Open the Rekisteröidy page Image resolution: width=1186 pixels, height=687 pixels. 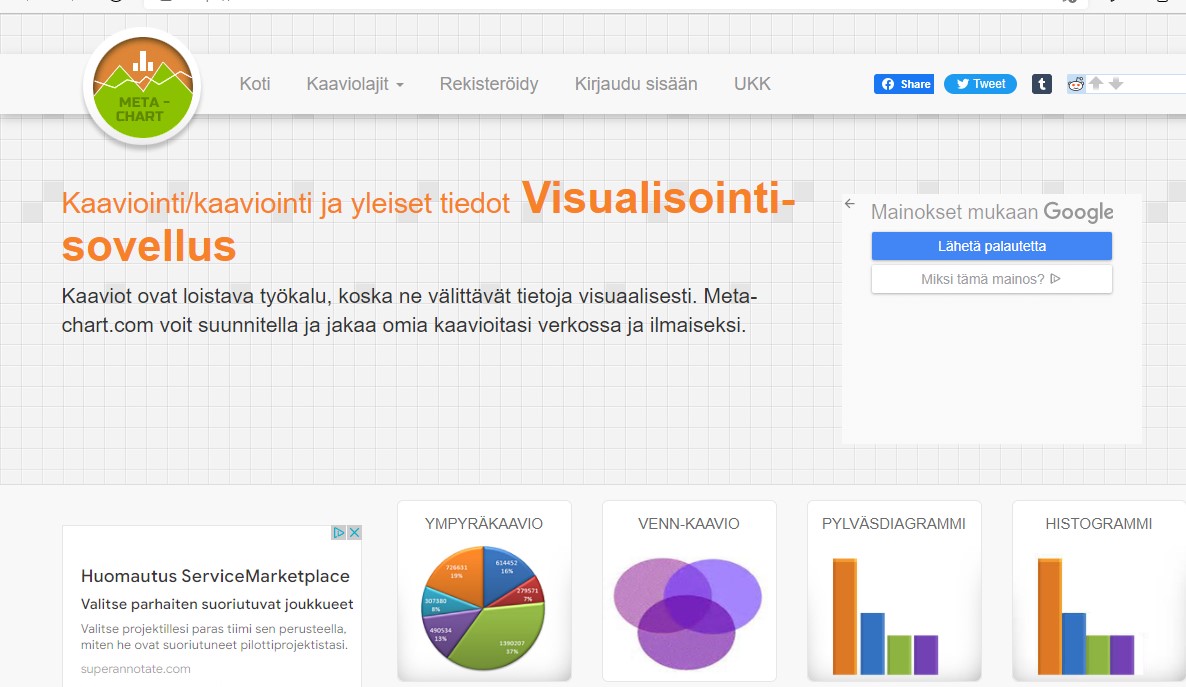[489, 84]
